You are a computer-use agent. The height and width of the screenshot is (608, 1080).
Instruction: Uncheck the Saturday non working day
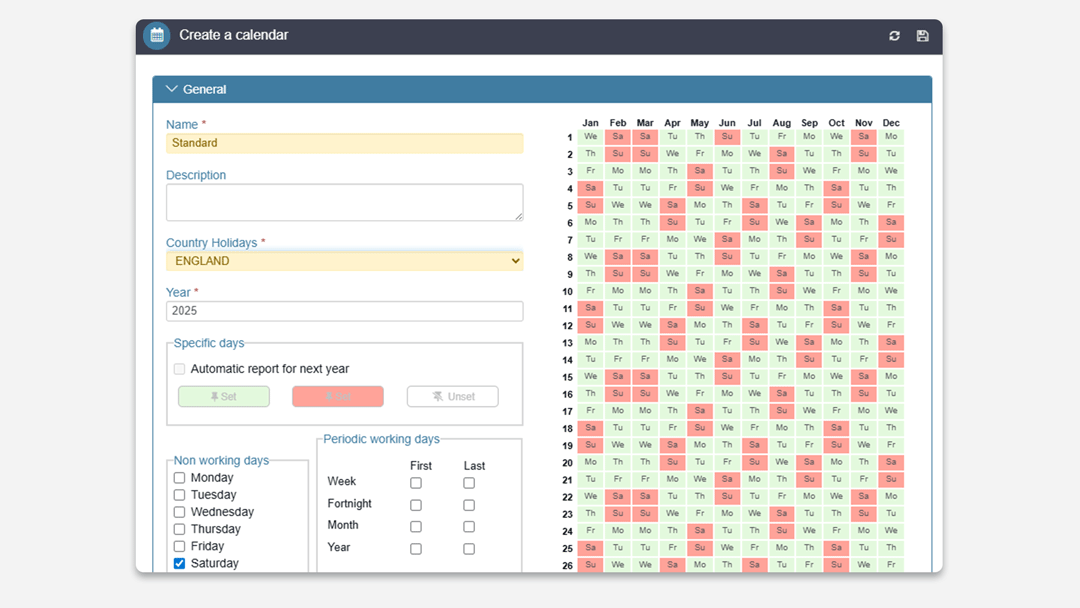pos(180,564)
